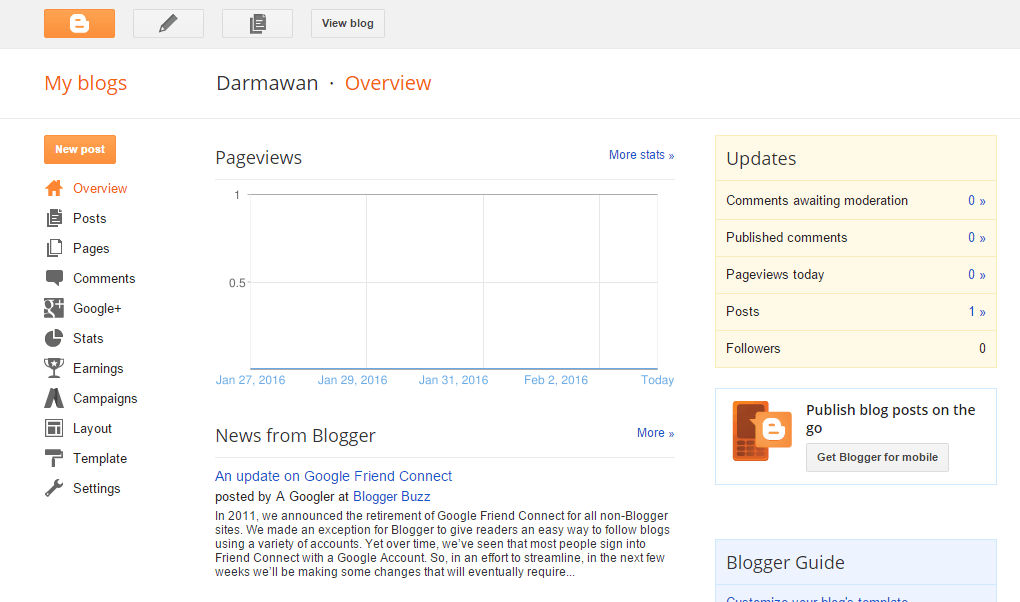Click the Jan 27, 2016 chart label
Screen dimensions: 1020x602
pos(250,380)
